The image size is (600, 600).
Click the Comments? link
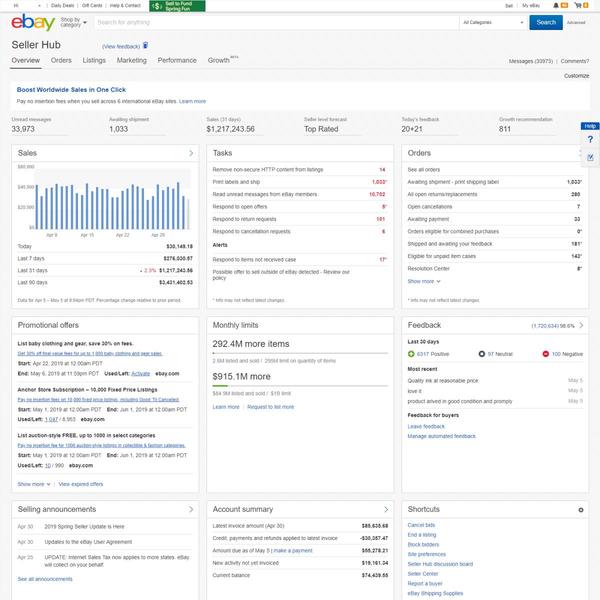(x=575, y=61)
